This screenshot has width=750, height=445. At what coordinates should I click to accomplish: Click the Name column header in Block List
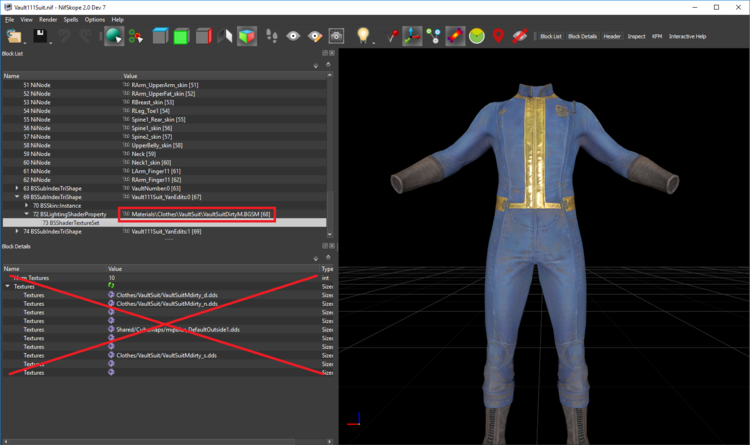coord(62,76)
